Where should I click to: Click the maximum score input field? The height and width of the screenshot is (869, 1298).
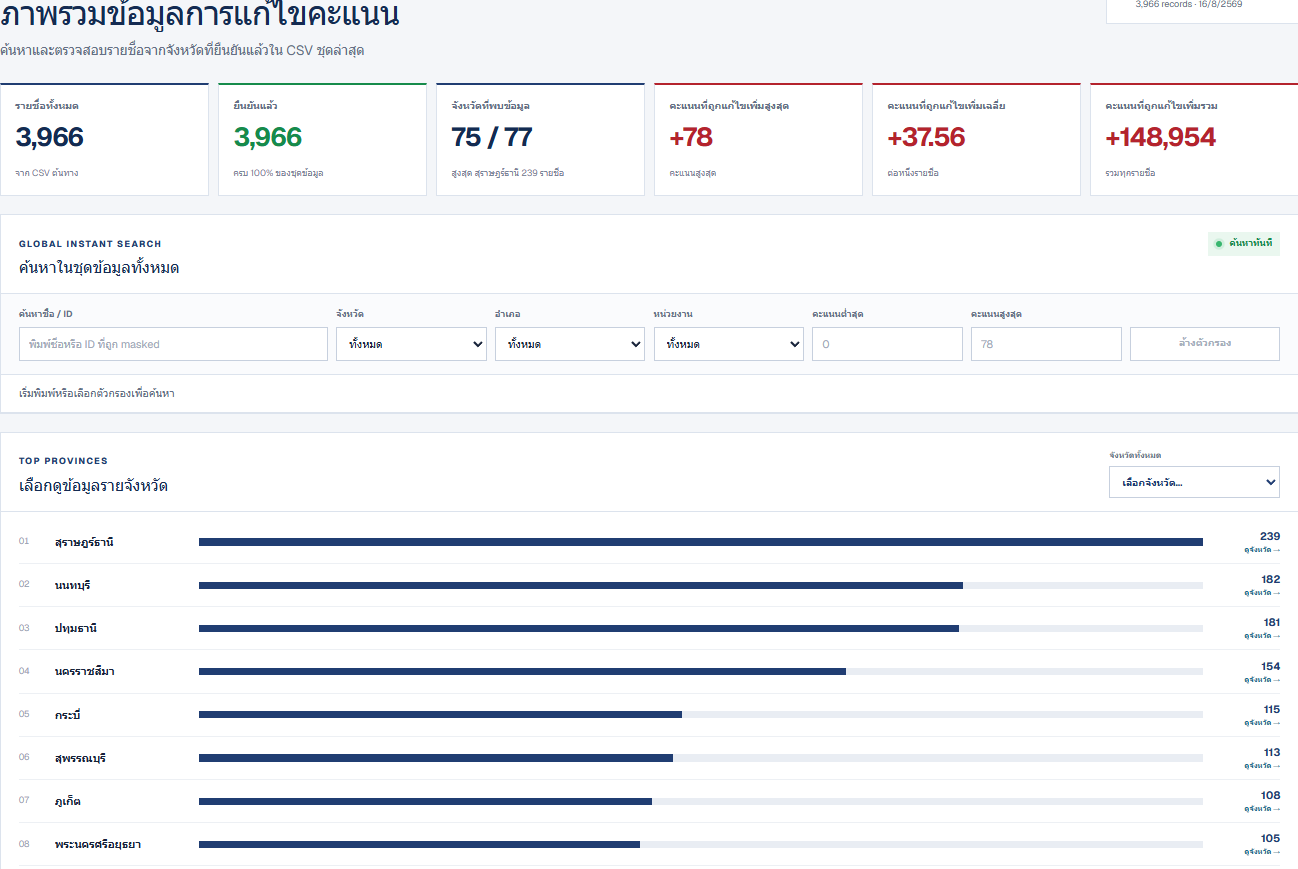pos(1046,344)
